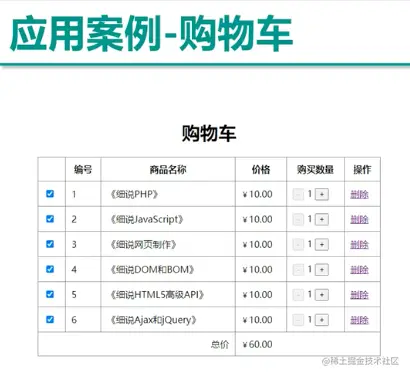Click the 编号 column header
Image resolution: width=410 pixels, height=377 pixels.
83,169
